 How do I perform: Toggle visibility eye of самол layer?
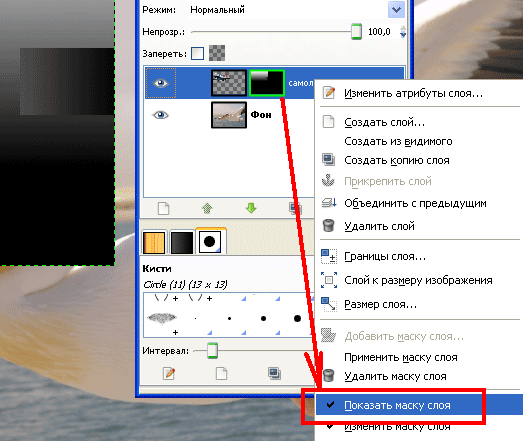[x=160, y=83]
